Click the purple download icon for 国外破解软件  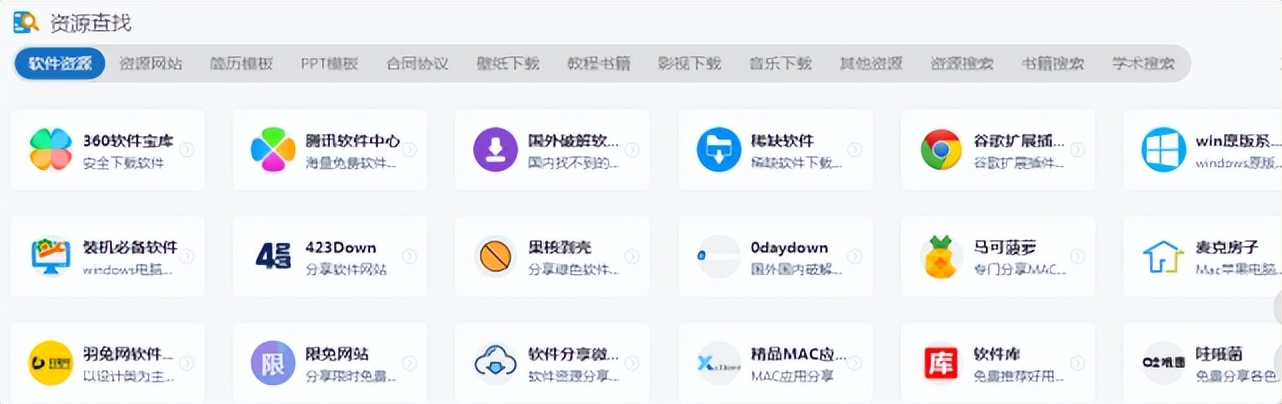tap(496, 150)
